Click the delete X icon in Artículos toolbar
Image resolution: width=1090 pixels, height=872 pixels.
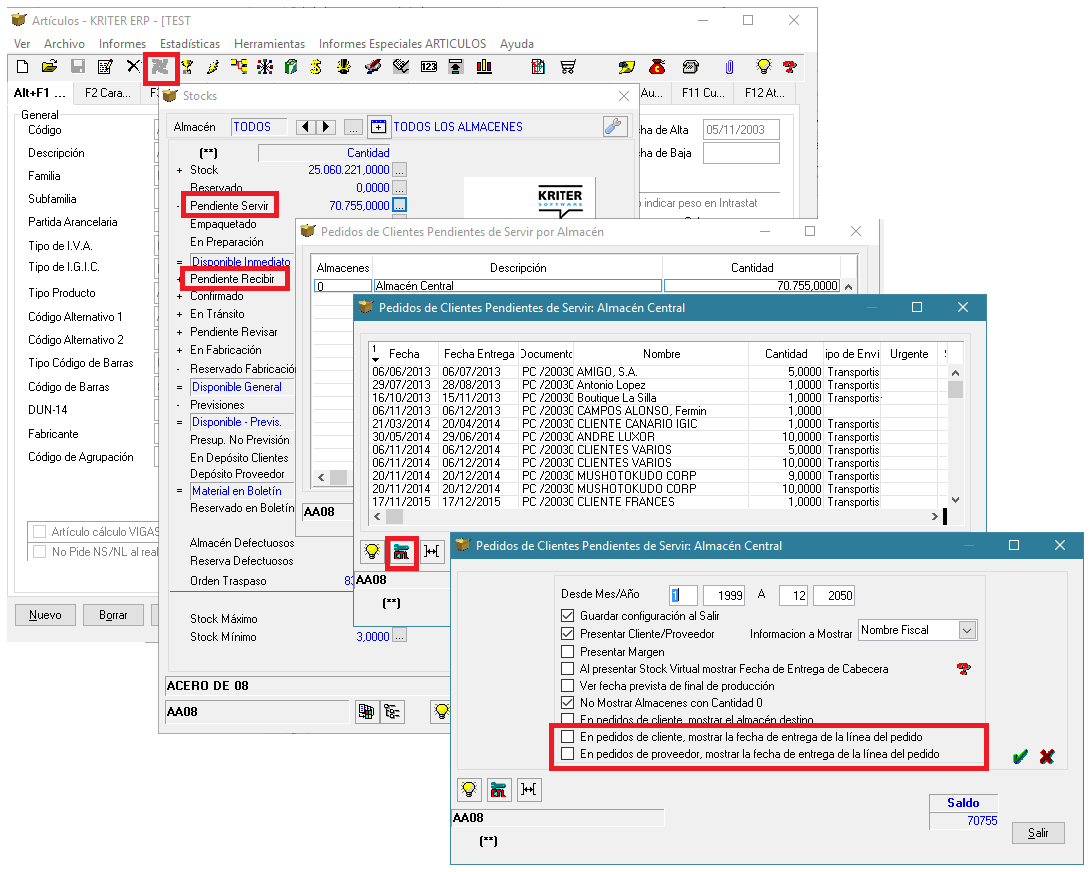click(x=133, y=67)
